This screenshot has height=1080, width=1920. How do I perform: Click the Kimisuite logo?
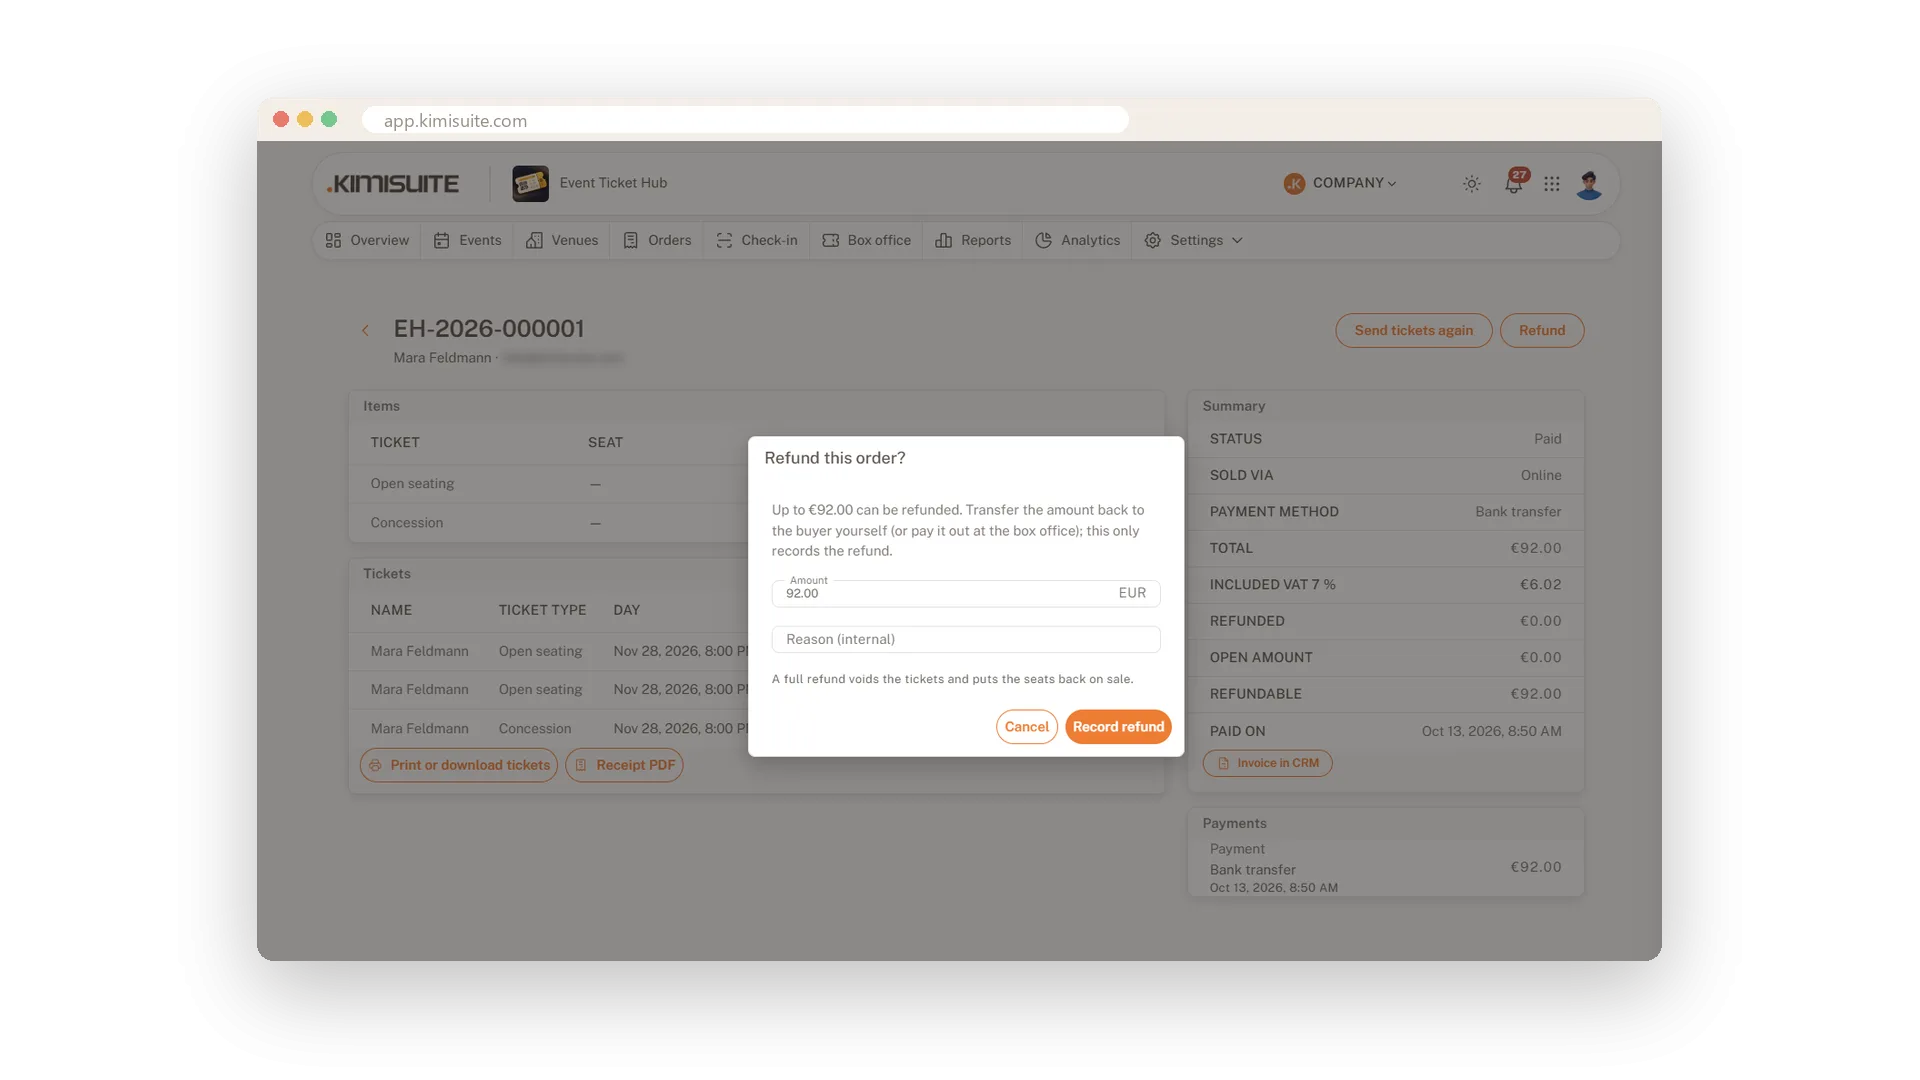393,184
